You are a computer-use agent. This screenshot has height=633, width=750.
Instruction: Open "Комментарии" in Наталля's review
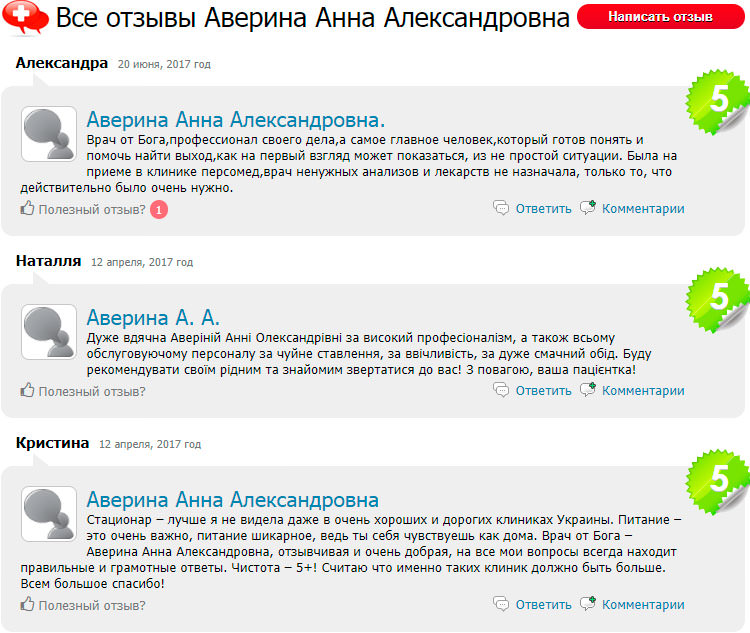(643, 390)
